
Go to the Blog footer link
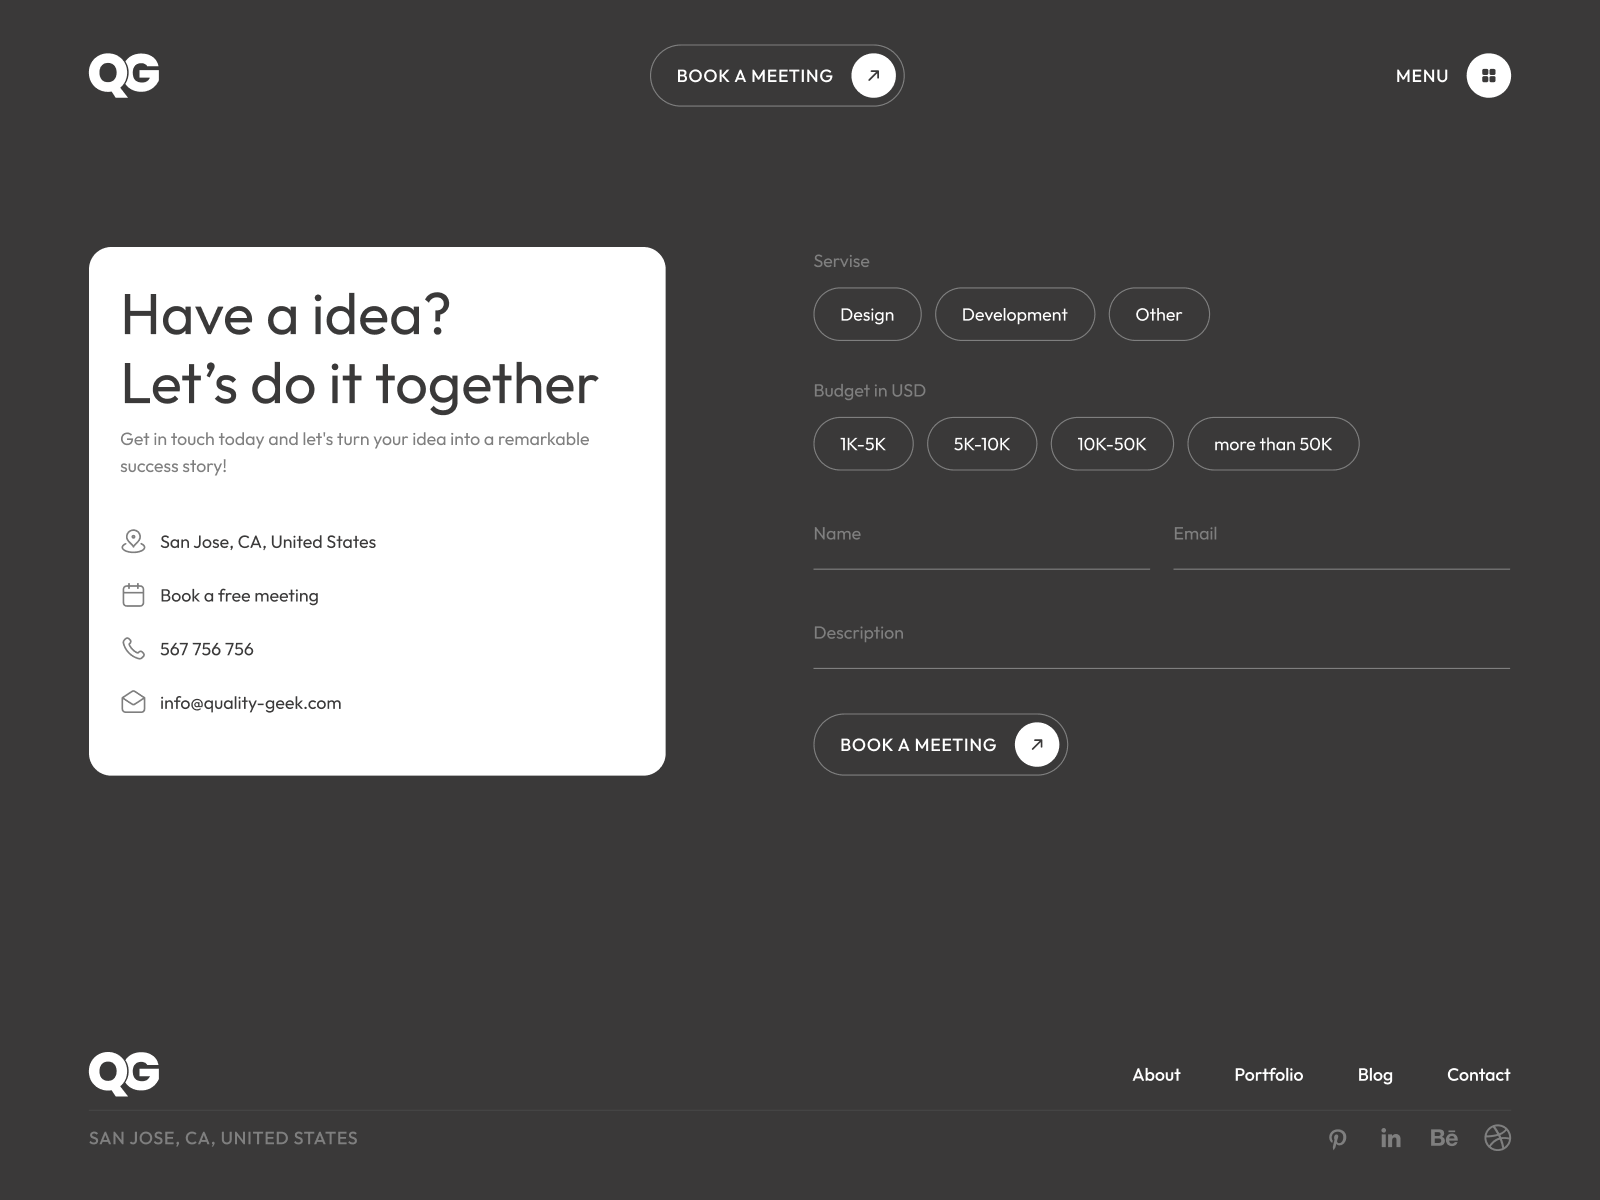point(1375,1075)
